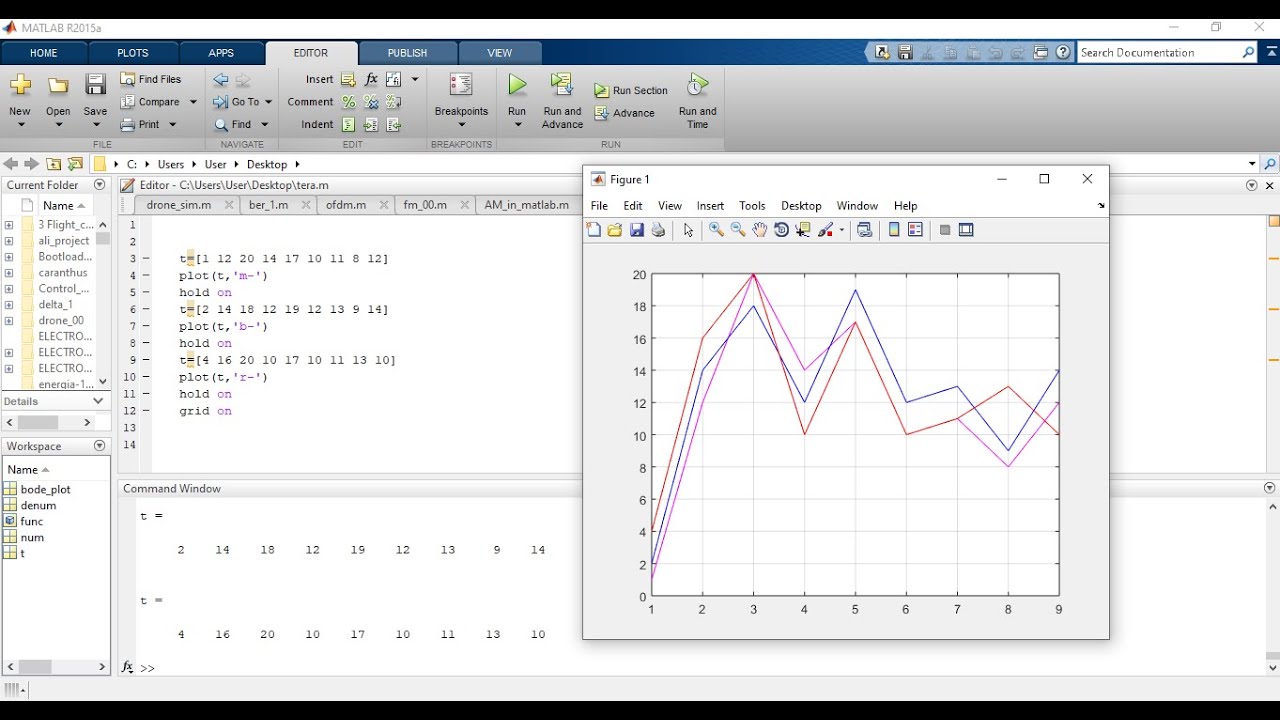Open the Compare dropdown arrow

193,102
